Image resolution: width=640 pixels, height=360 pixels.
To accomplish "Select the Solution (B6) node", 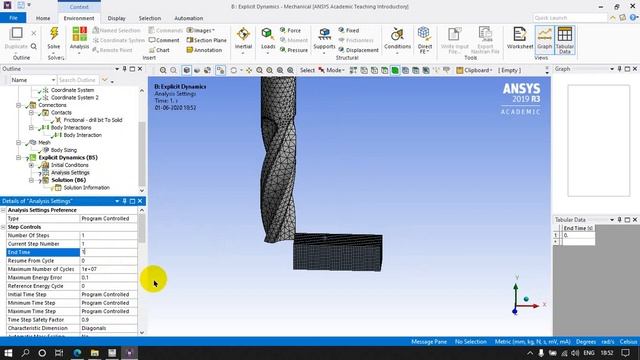I will point(68,180).
